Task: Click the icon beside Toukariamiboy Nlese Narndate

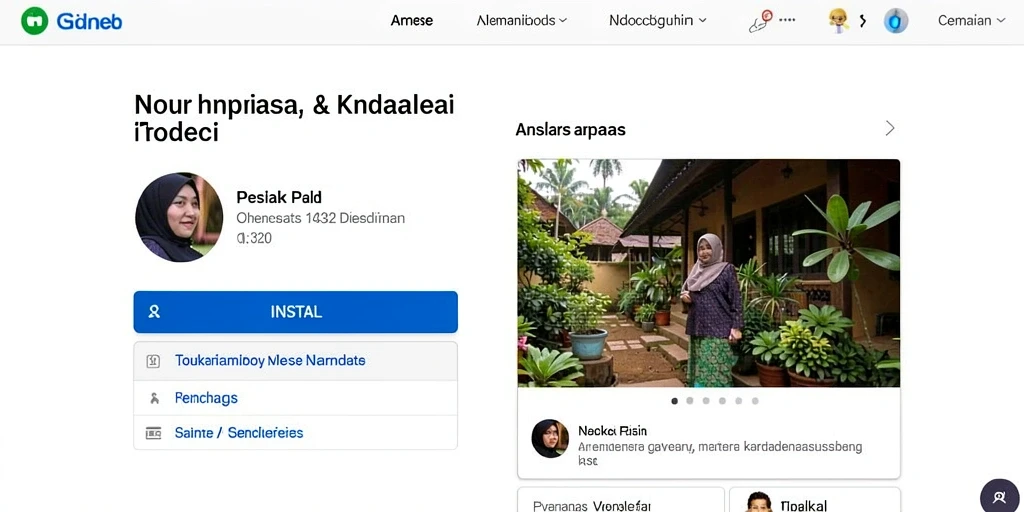Action: [153, 361]
